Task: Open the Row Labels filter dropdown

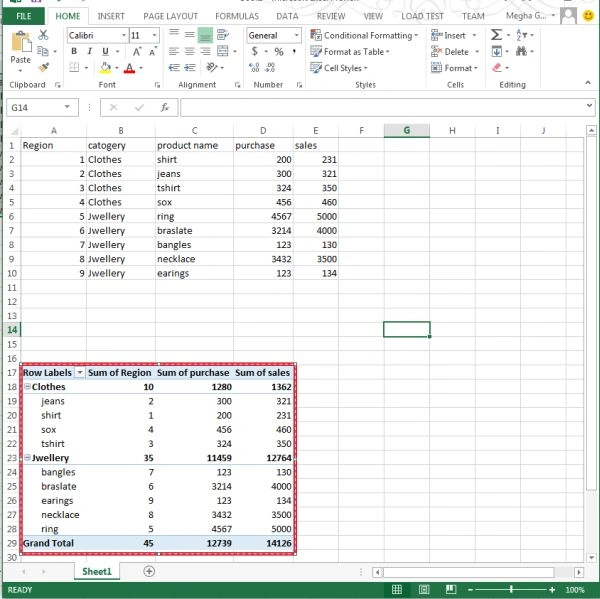Action: point(80,372)
